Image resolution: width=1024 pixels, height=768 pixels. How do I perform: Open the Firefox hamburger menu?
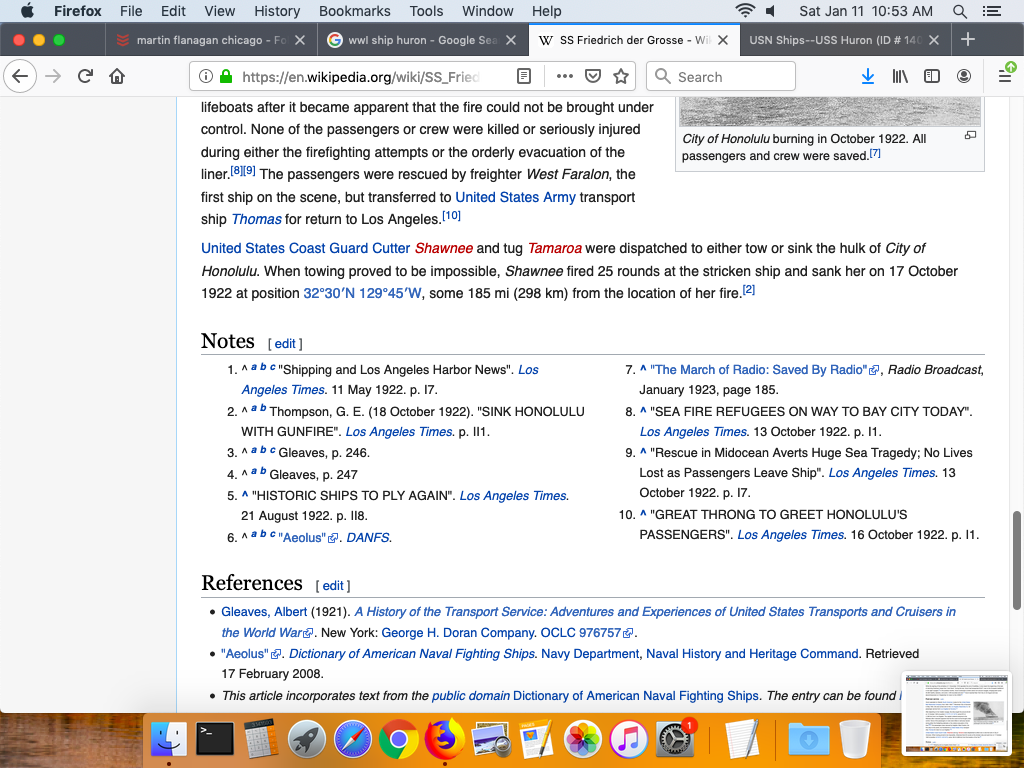coord(1005,77)
